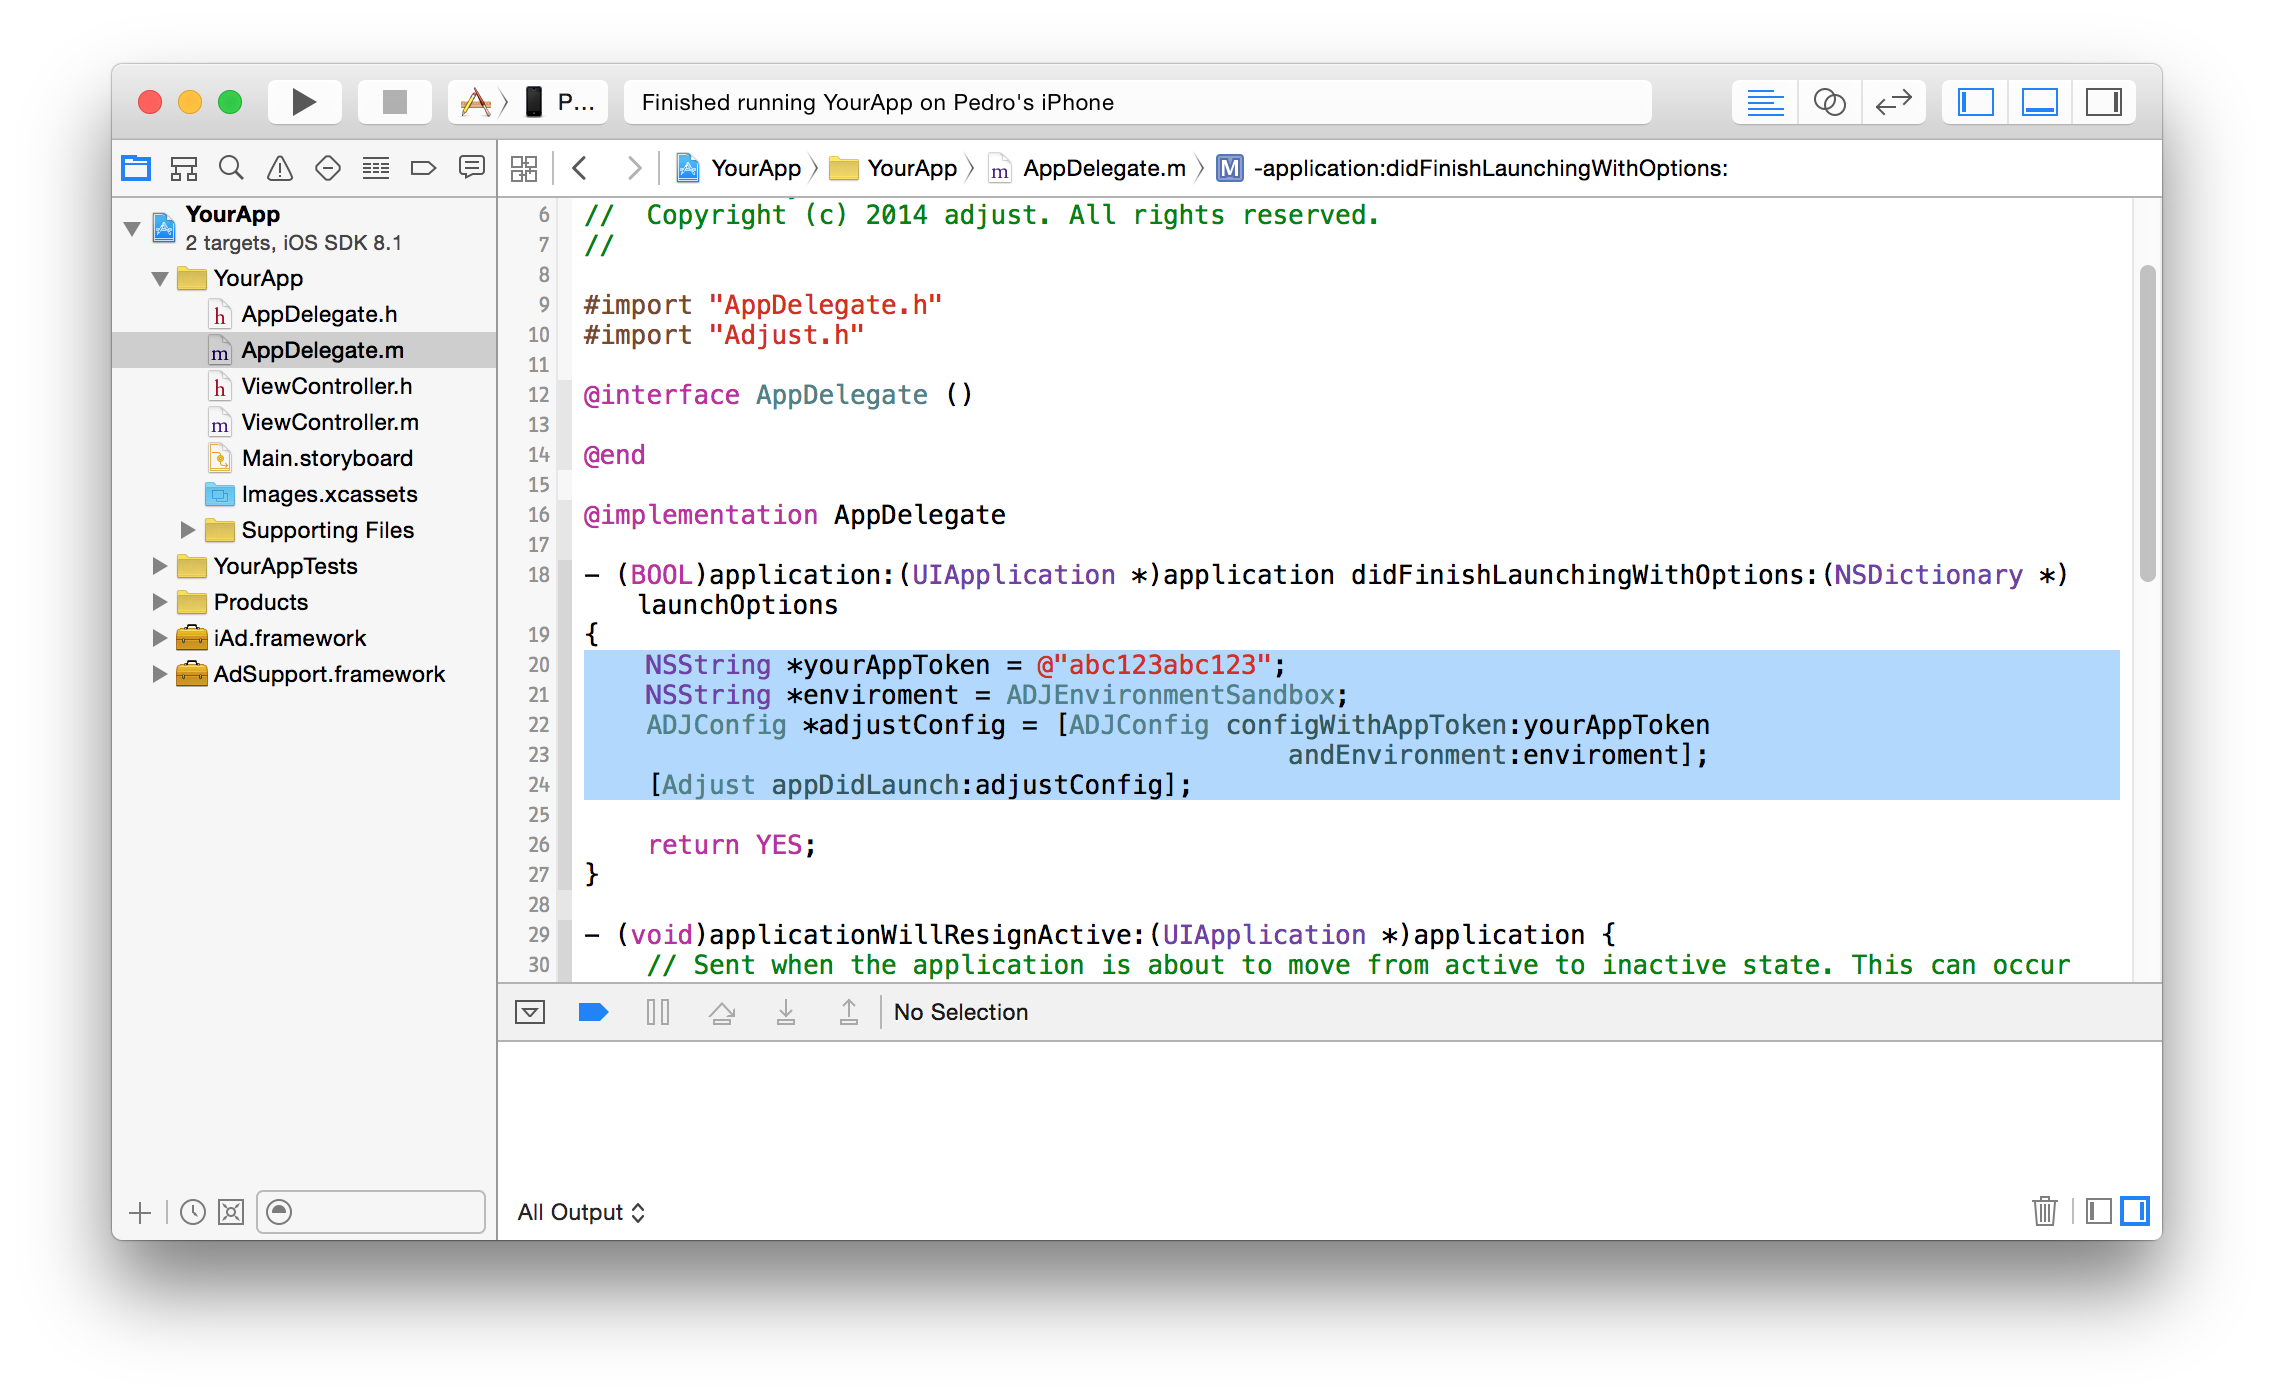2274x1400 pixels.
Task: Toggle the Utilities panel visibility
Action: [2103, 102]
